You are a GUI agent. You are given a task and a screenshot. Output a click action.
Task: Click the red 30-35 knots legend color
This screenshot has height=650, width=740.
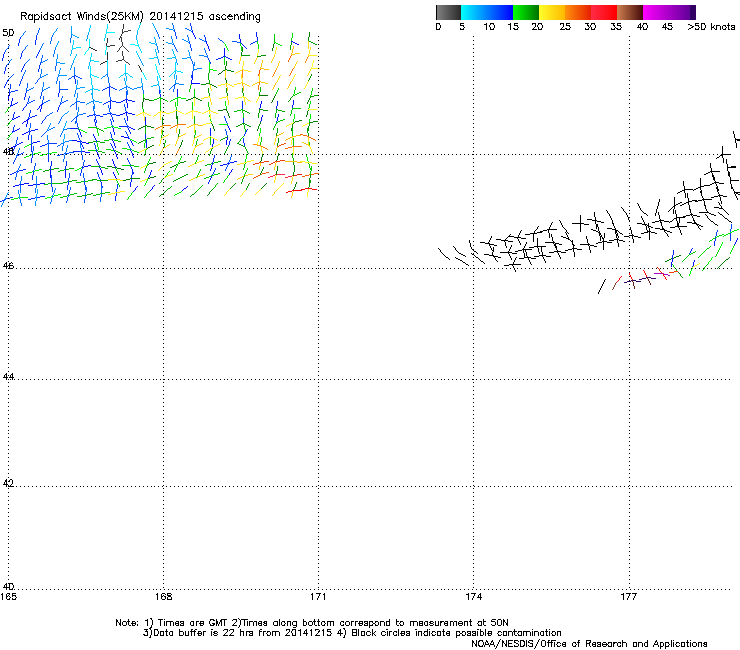pos(604,12)
